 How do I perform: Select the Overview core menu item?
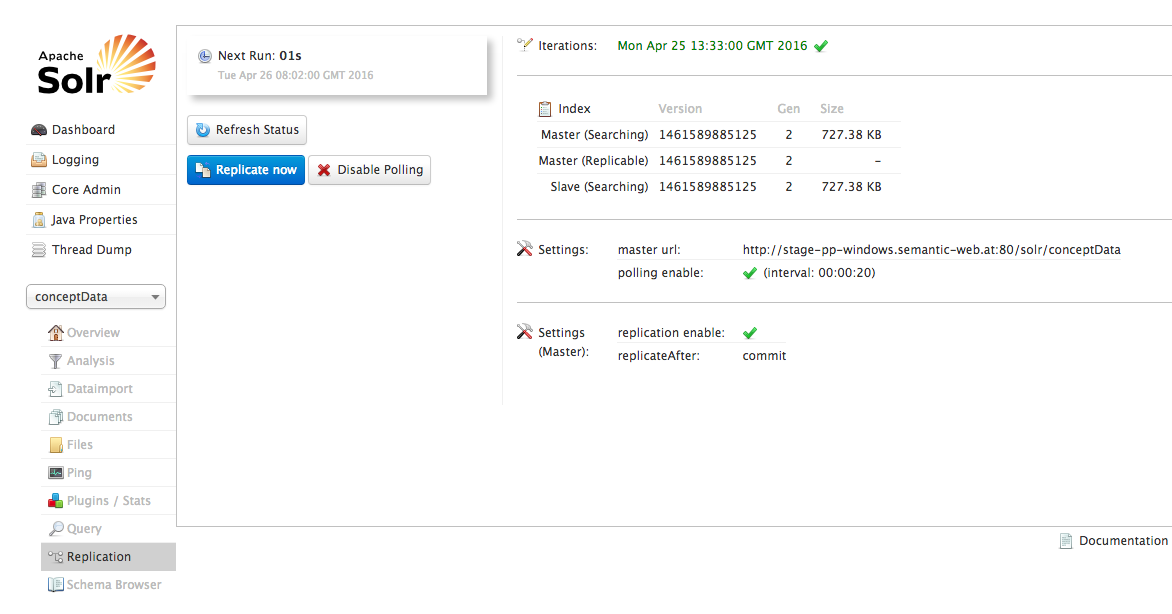tap(93, 333)
